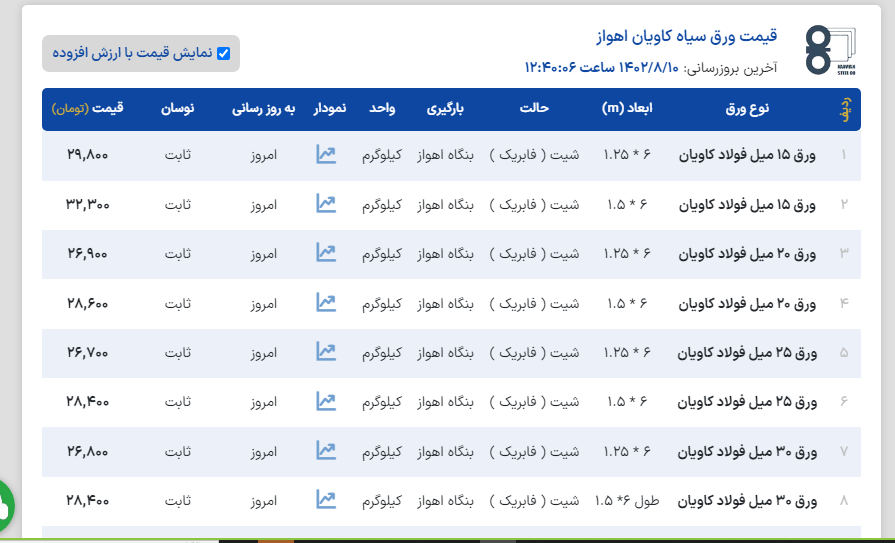Open price chart icon for row 1
Viewport: 895px width, 543px height.
(326, 155)
